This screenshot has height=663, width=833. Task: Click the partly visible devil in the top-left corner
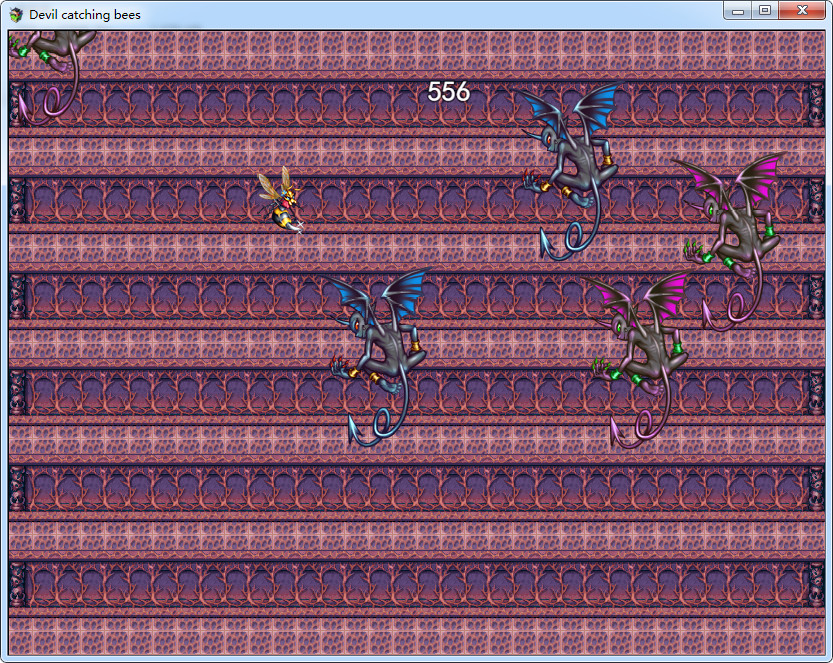pyautogui.click(x=52, y=77)
